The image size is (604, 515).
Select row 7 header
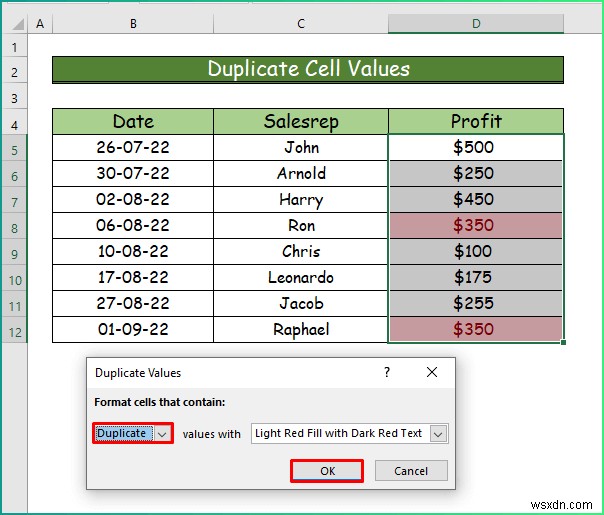click(14, 201)
